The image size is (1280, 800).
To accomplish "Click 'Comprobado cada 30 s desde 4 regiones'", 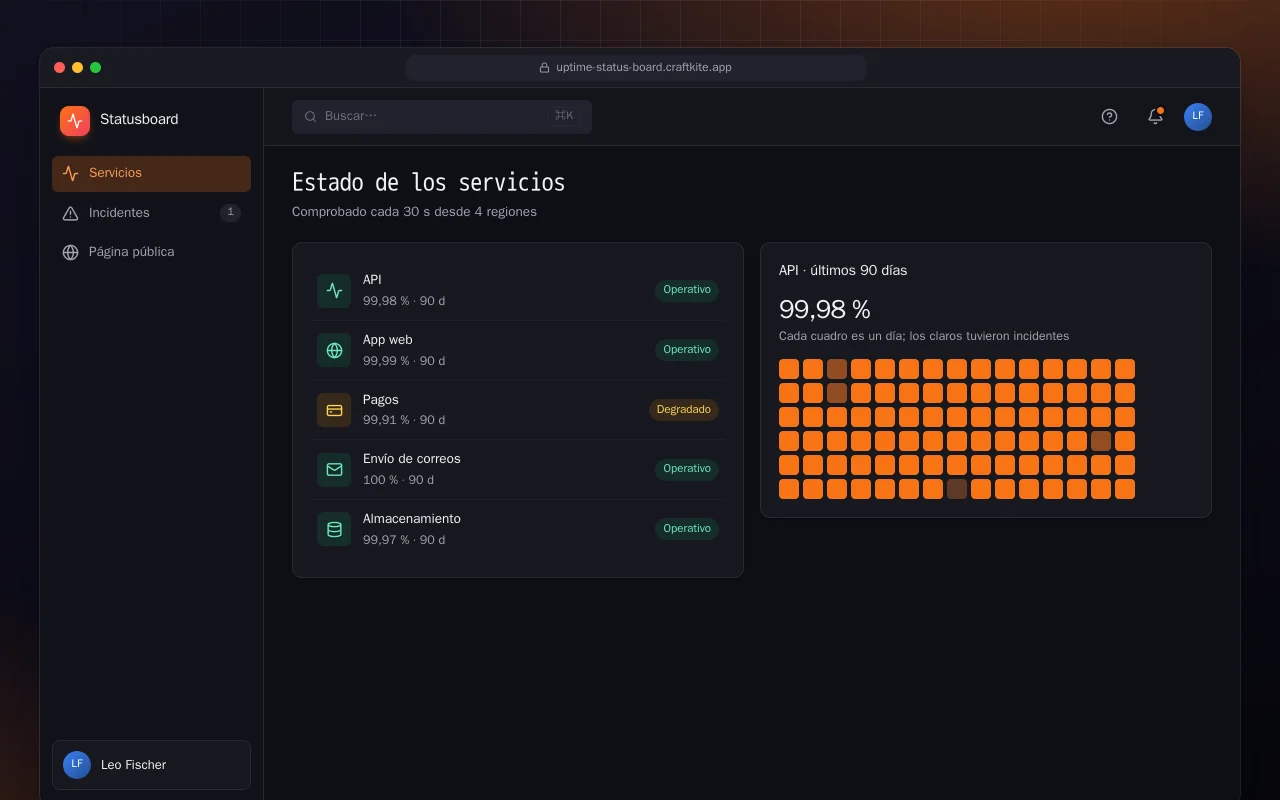I will 414,212.
